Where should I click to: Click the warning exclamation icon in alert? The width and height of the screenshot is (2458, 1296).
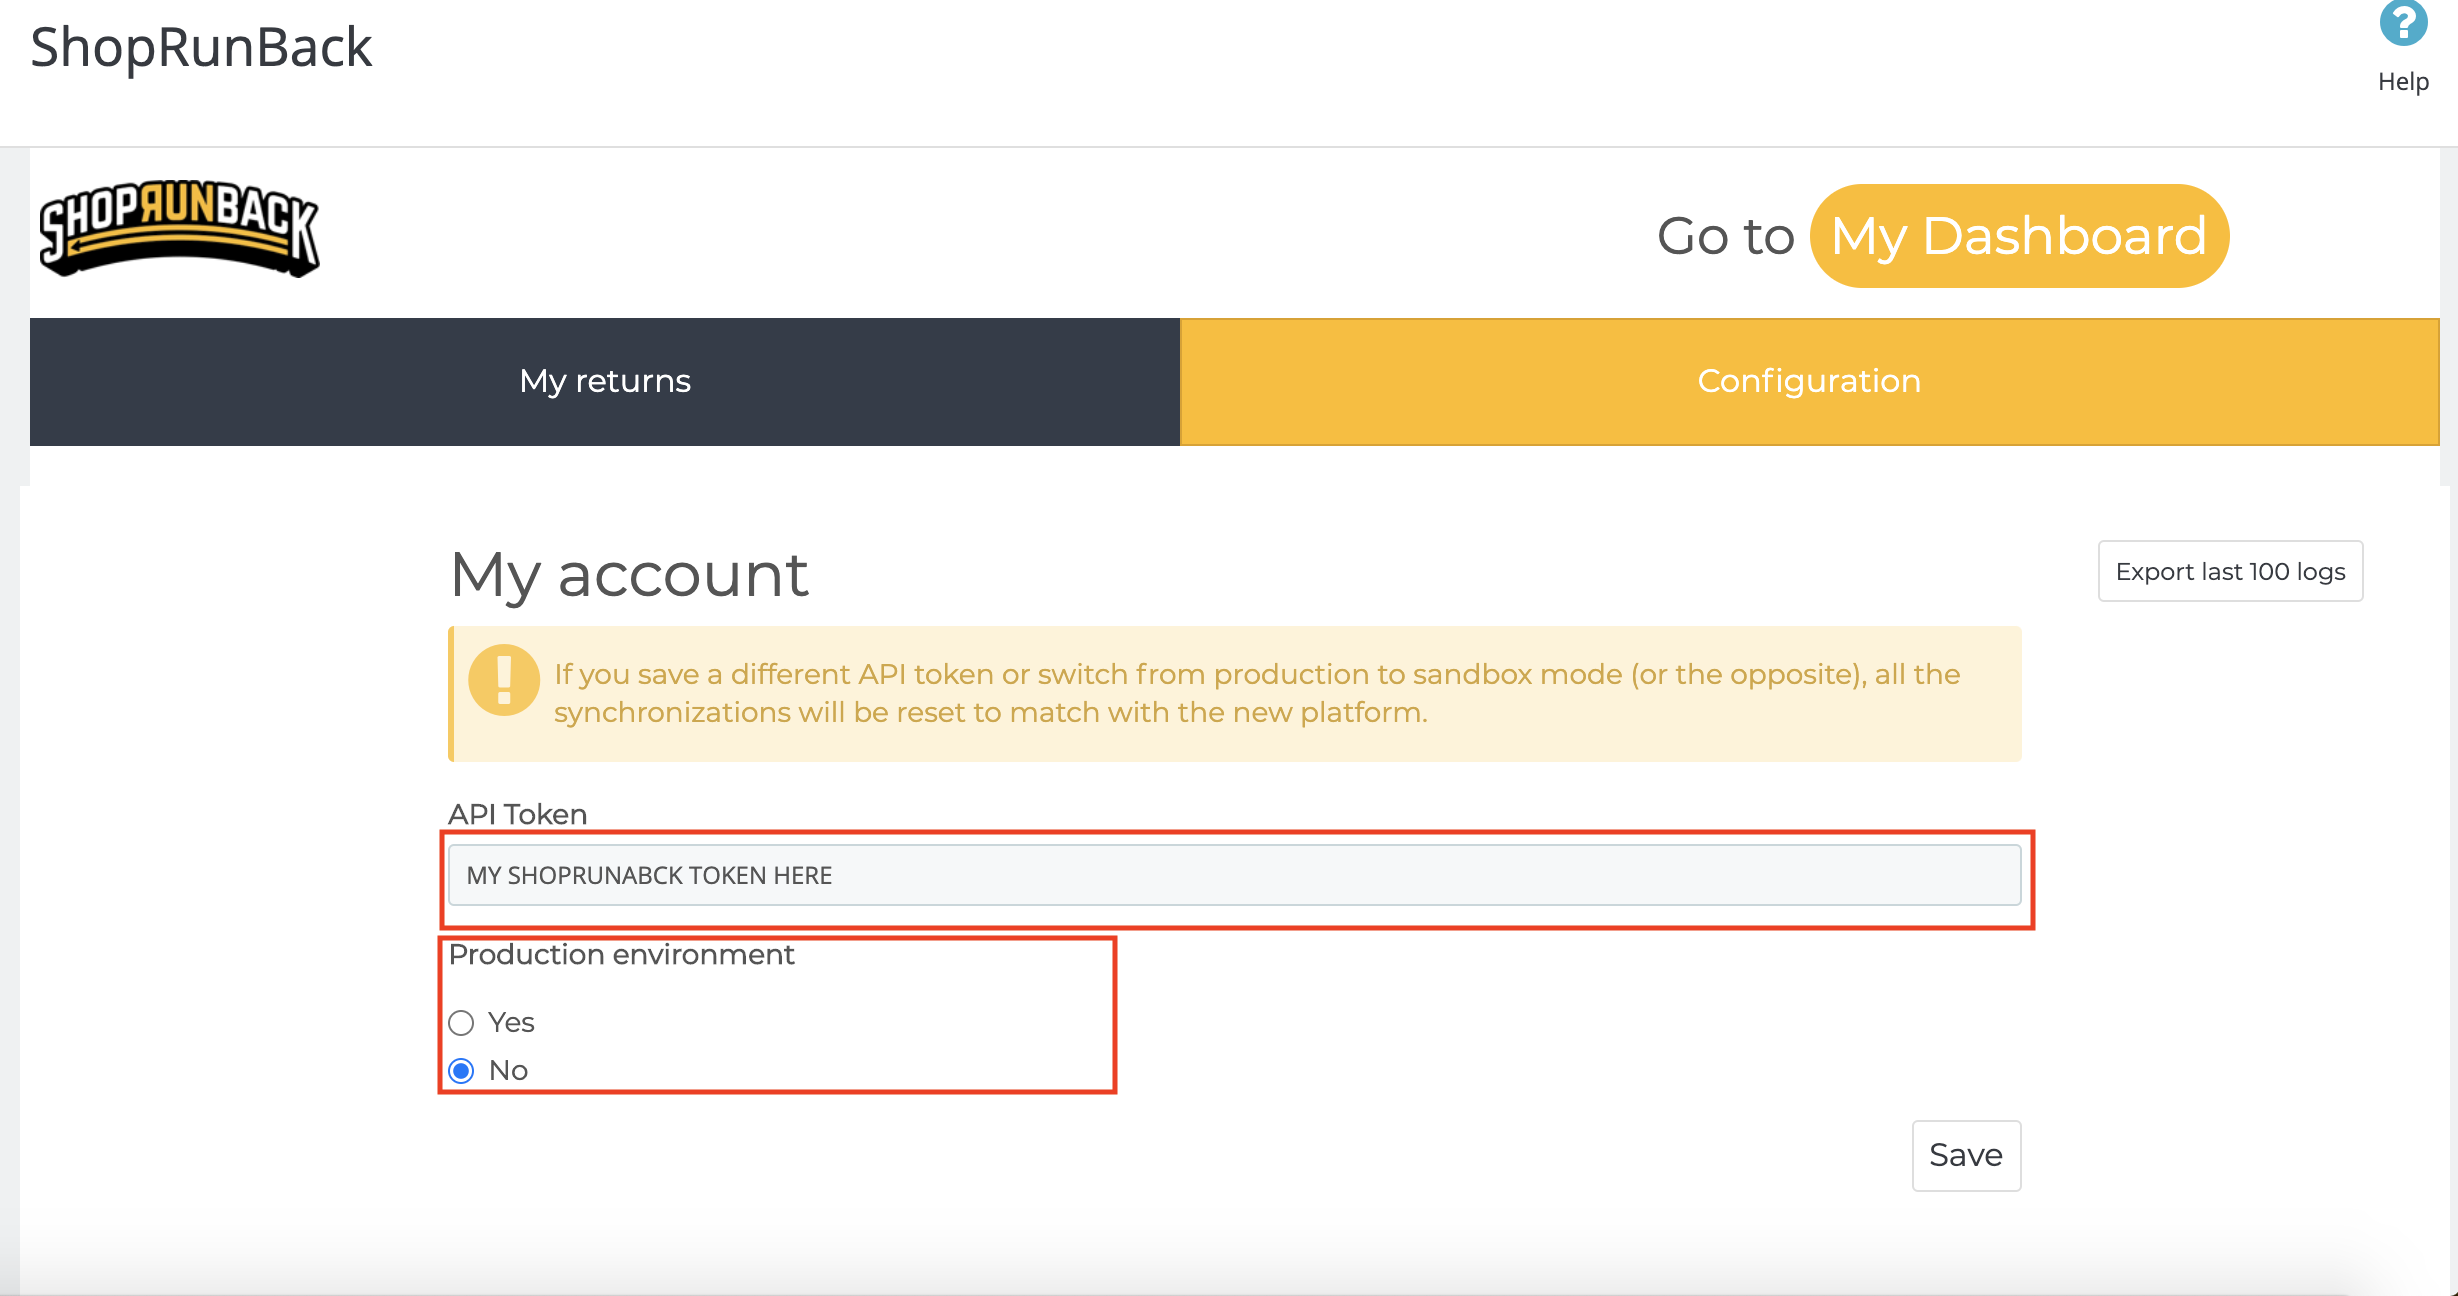click(504, 680)
